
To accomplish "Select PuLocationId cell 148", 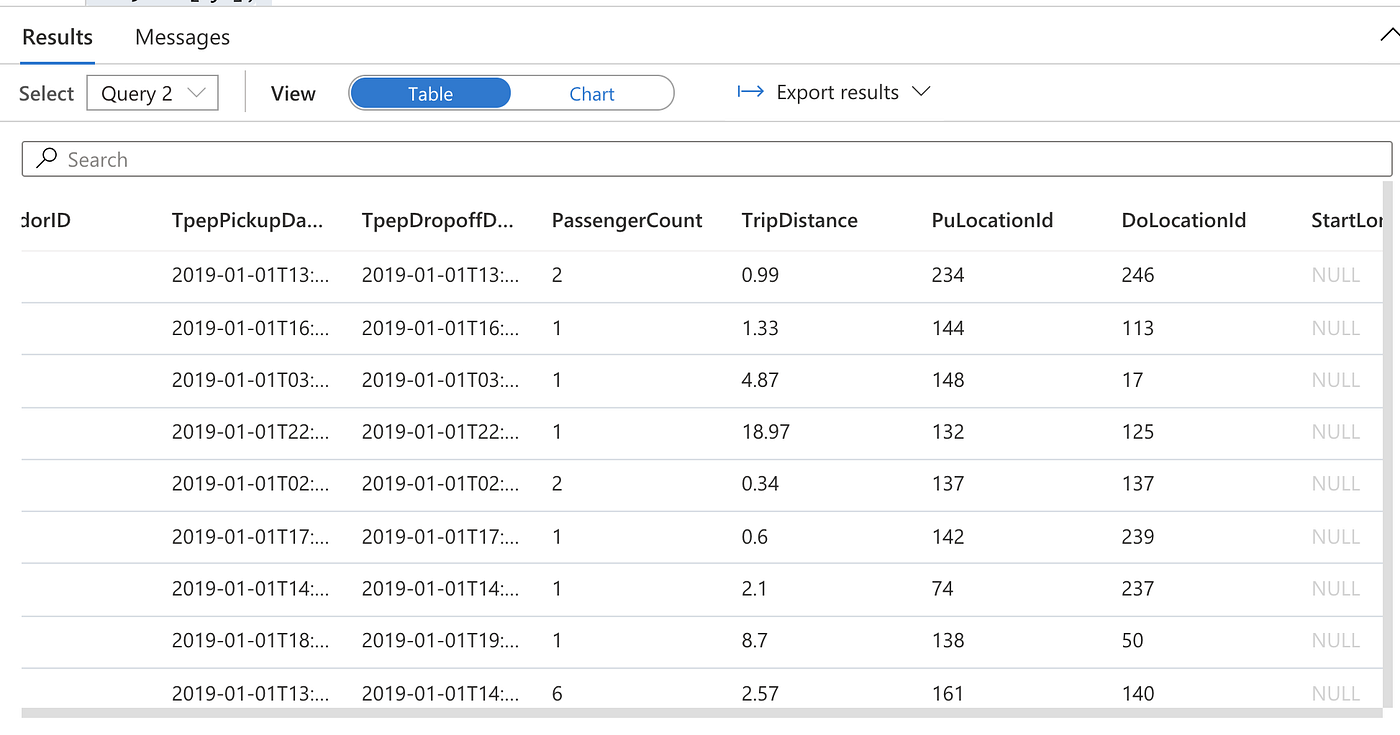I will pos(948,380).
